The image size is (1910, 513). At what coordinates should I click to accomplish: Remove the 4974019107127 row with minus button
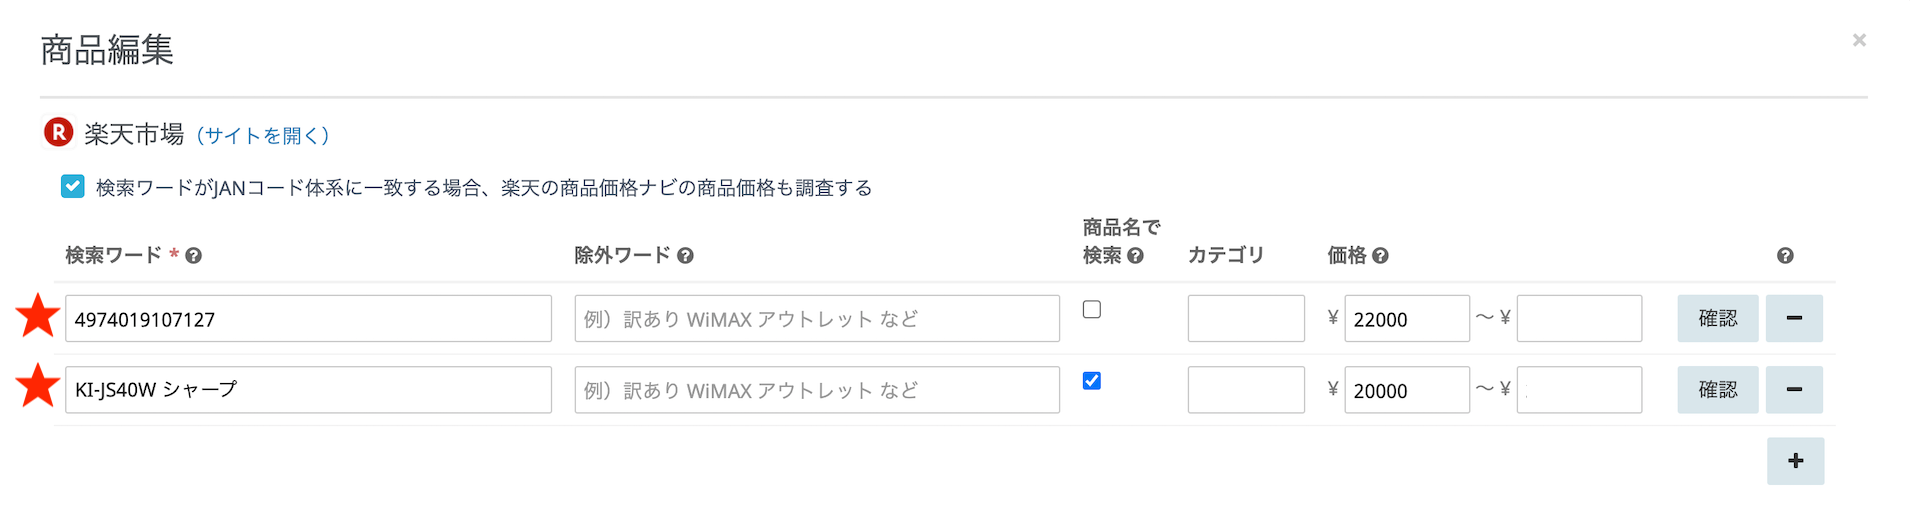tap(1794, 318)
